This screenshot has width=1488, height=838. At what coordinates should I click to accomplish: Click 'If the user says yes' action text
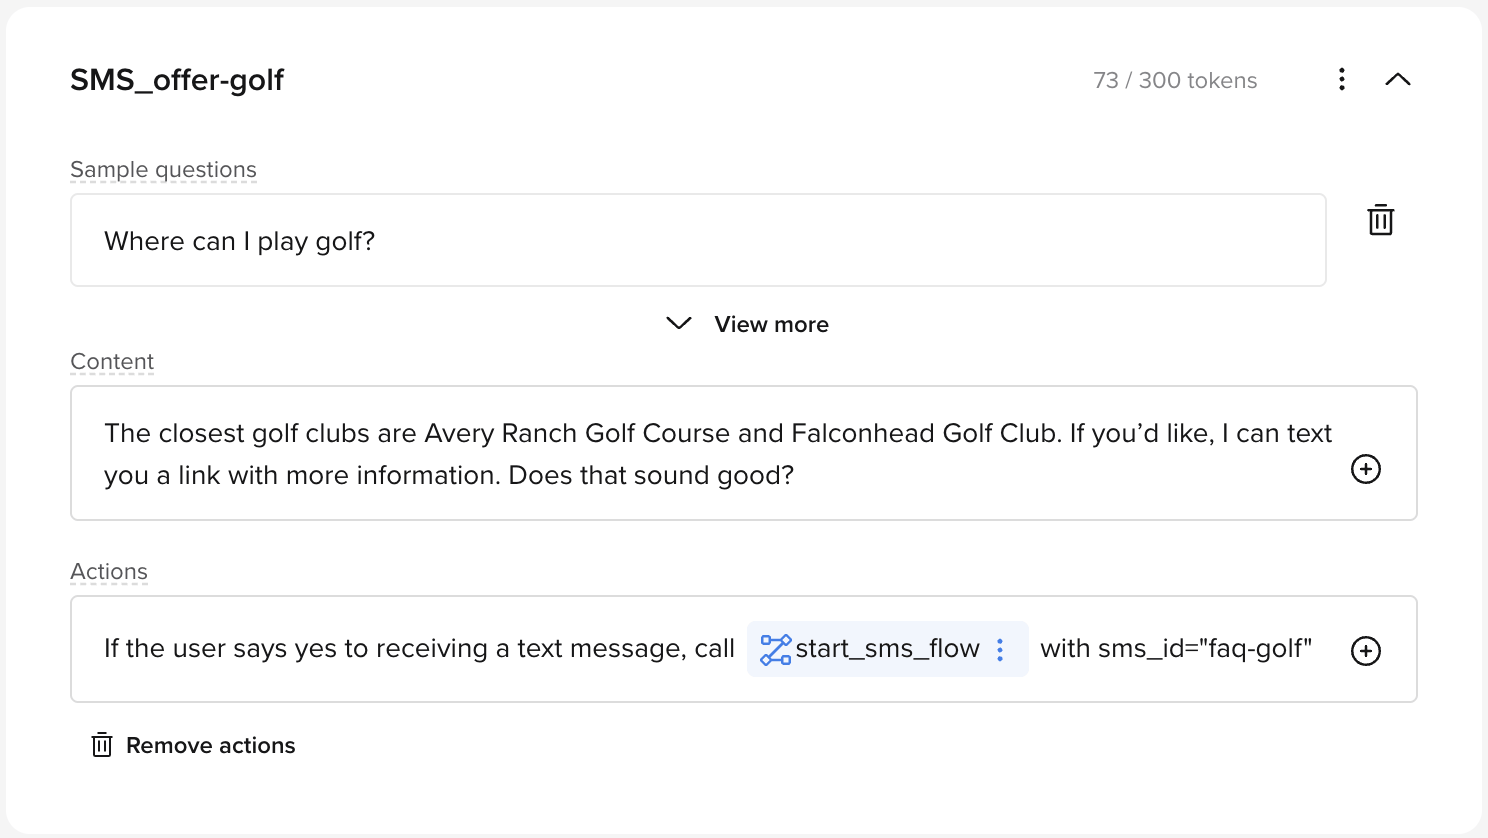(419, 649)
